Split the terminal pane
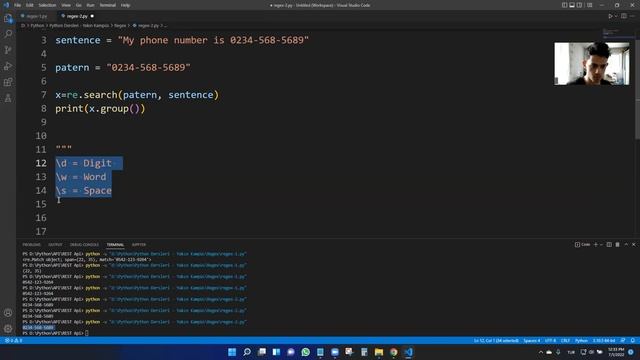640x360 pixels. [609, 244]
